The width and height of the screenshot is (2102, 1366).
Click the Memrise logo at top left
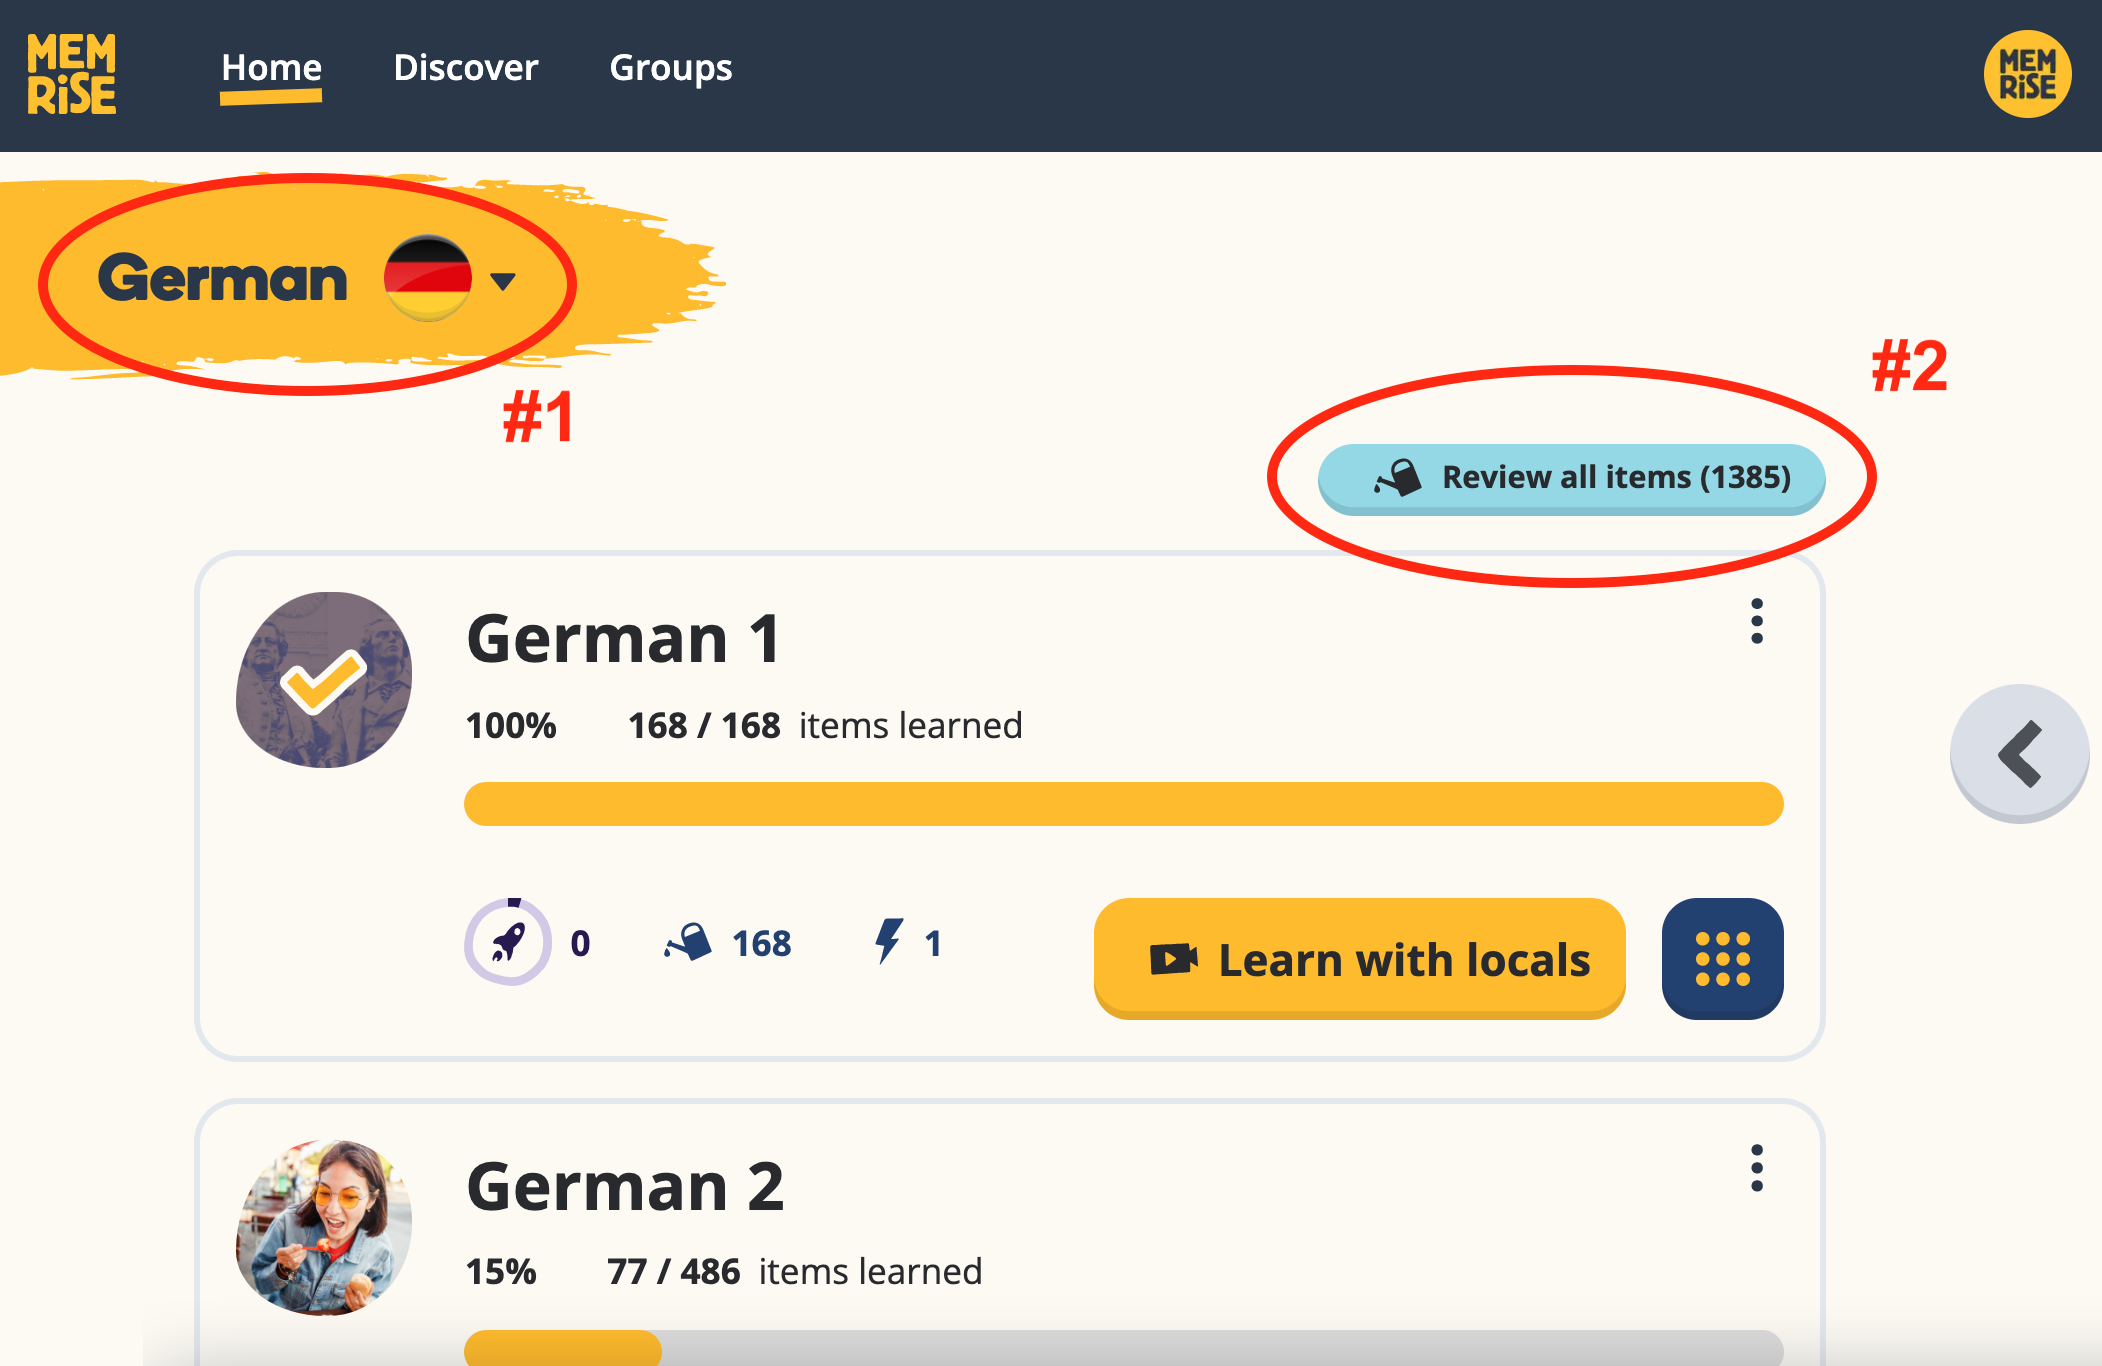pos(71,74)
